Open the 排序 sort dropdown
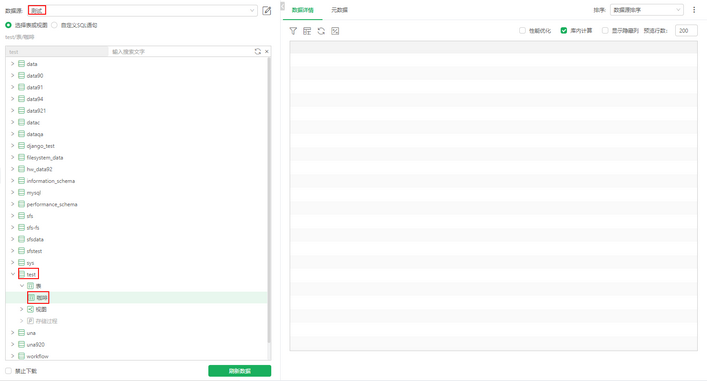The height and width of the screenshot is (381, 707). coord(647,10)
